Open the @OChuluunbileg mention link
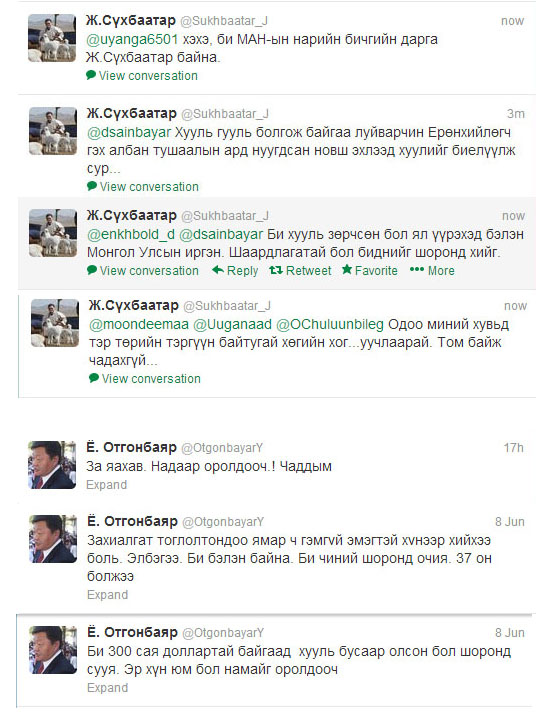536x725 pixels. click(x=330, y=325)
